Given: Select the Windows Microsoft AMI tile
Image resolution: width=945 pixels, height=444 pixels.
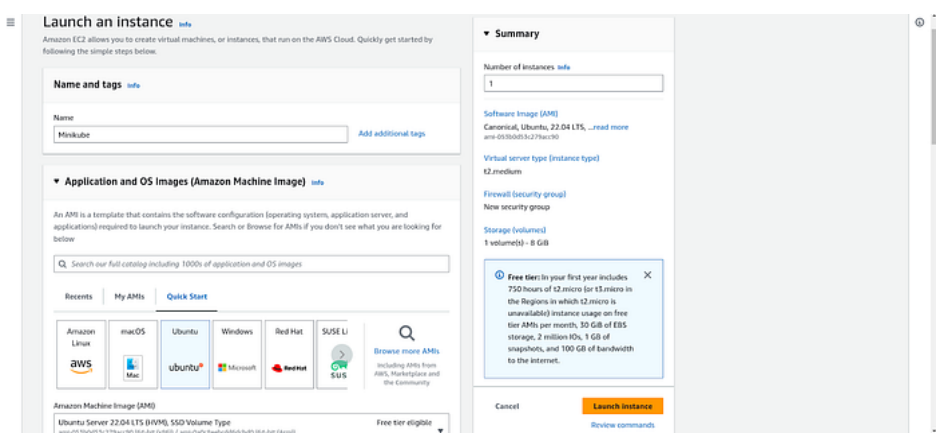Looking at the screenshot, I should [x=237, y=354].
